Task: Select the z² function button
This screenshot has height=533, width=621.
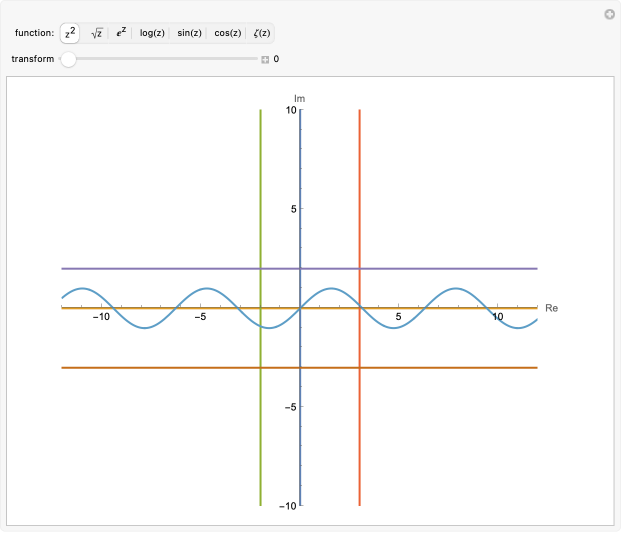Action: coord(70,33)
